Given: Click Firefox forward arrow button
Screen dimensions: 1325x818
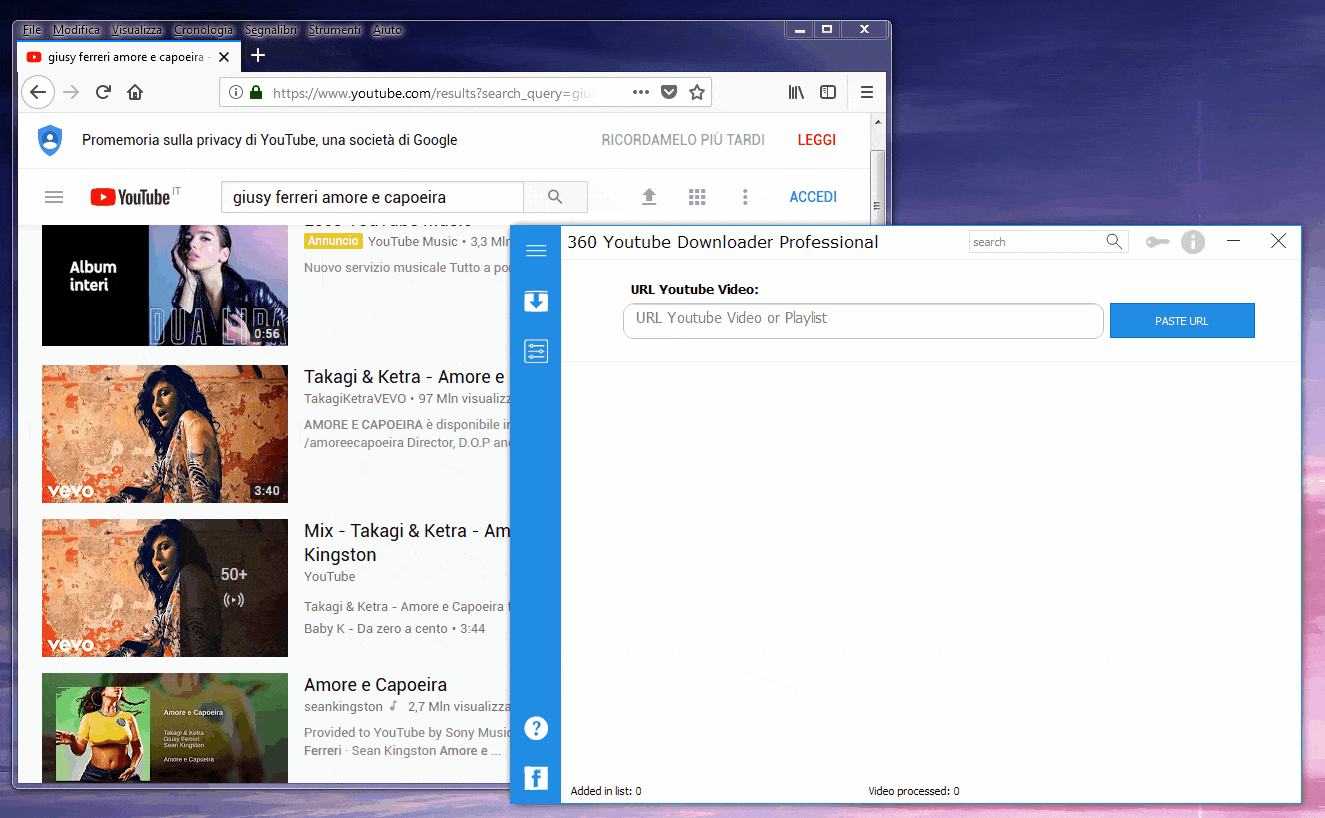Looking at the screenshot, I should pyautogui.click(x=71, y=92).
